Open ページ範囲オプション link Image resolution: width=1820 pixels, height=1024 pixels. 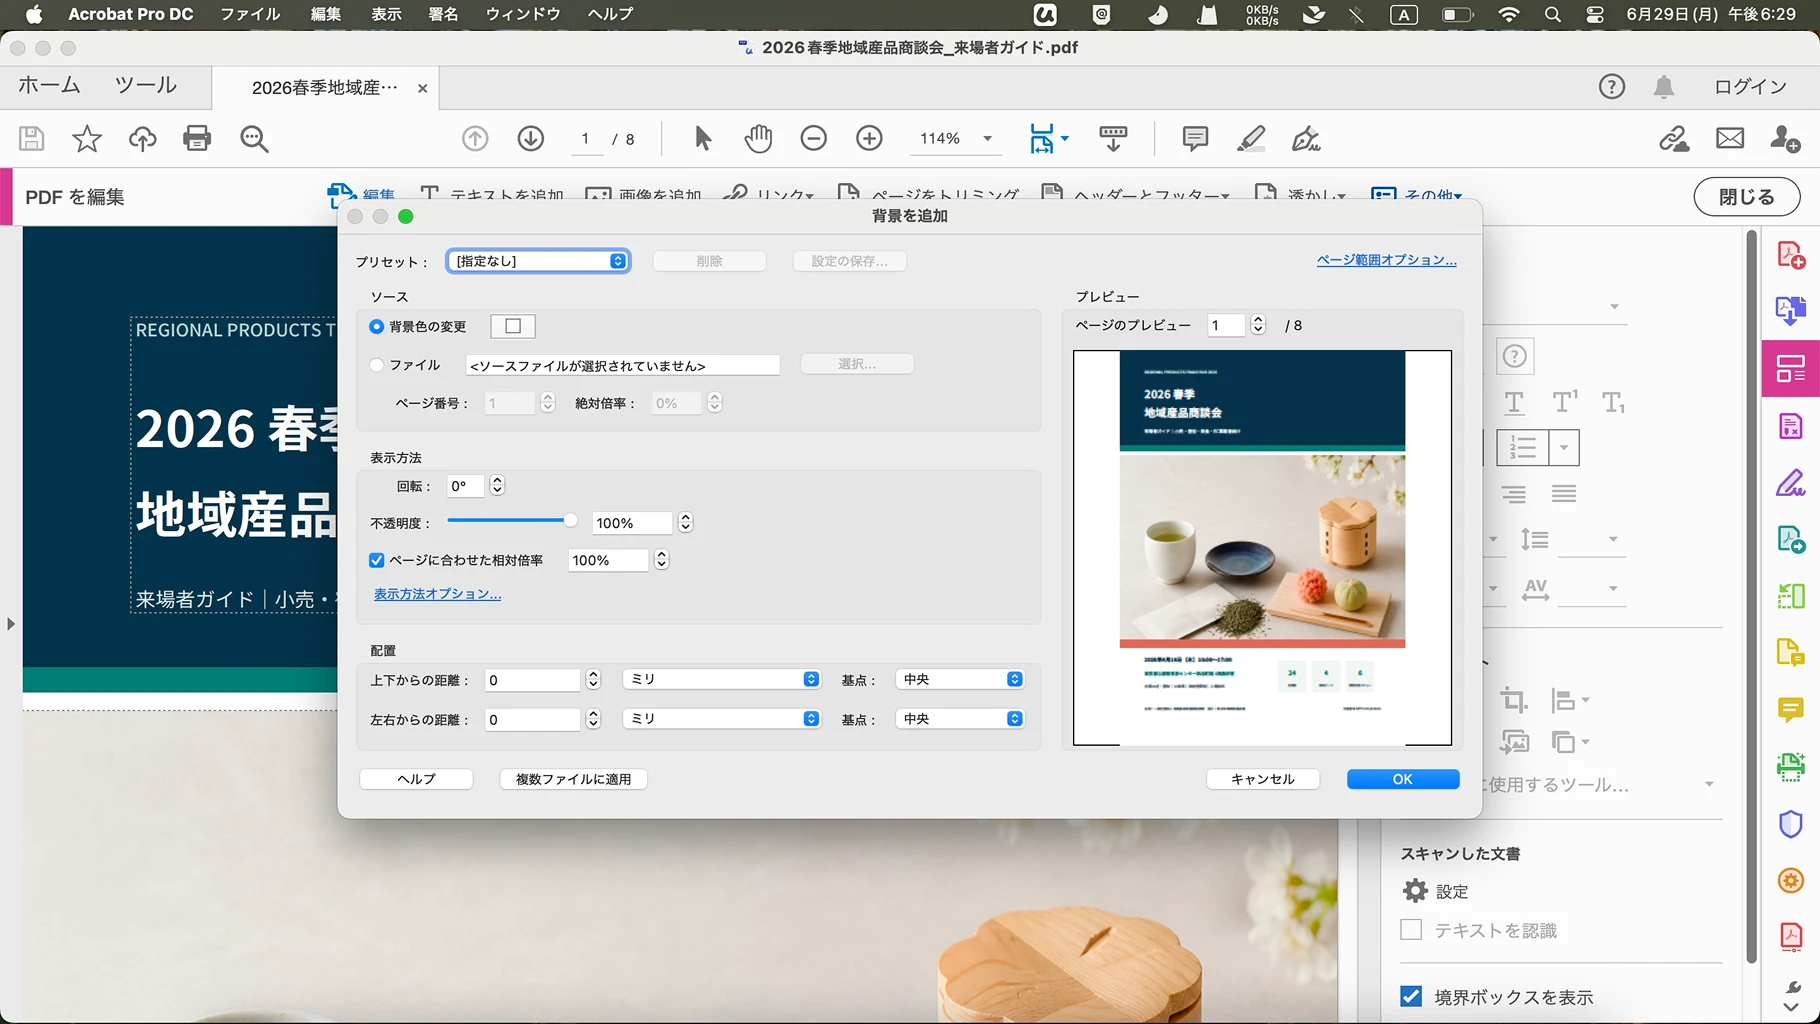point(1386,260)
